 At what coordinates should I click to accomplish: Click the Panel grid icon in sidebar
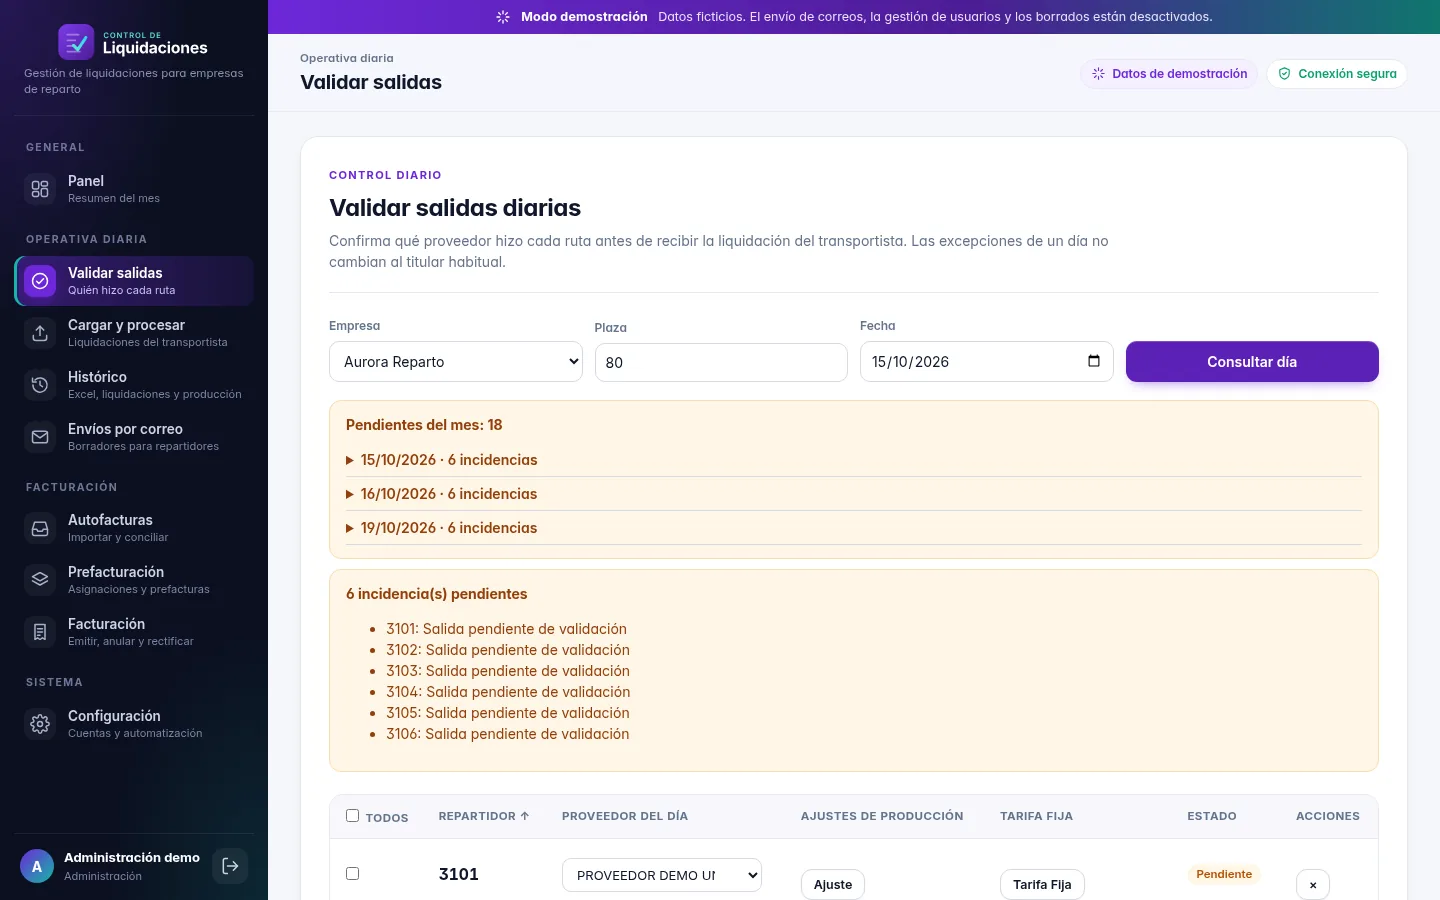point(40,189)
